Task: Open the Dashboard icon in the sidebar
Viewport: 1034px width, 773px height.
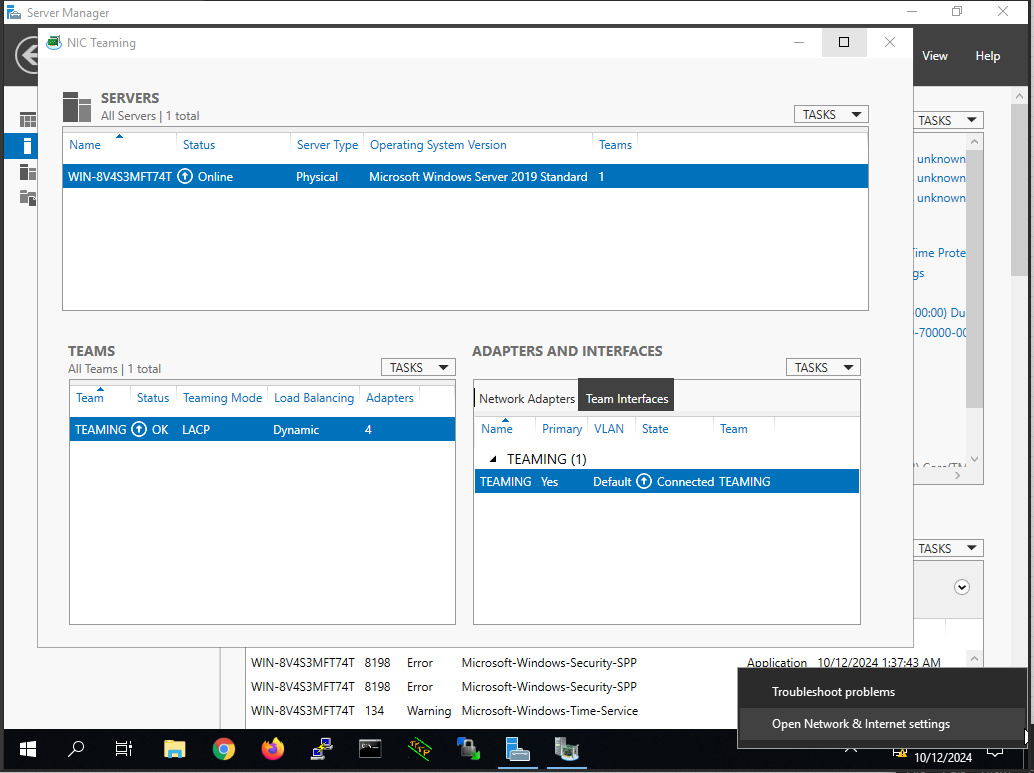Action: point(27,120)
